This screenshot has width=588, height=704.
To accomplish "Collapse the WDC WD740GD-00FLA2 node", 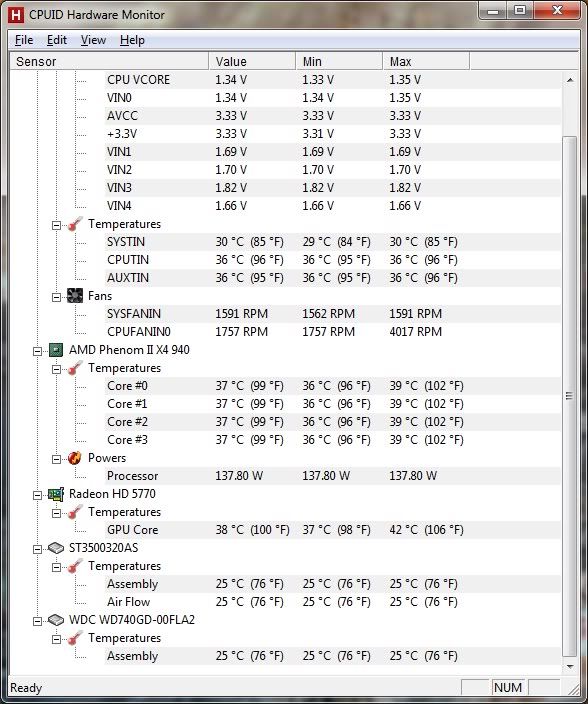I will tap(38, 621).
